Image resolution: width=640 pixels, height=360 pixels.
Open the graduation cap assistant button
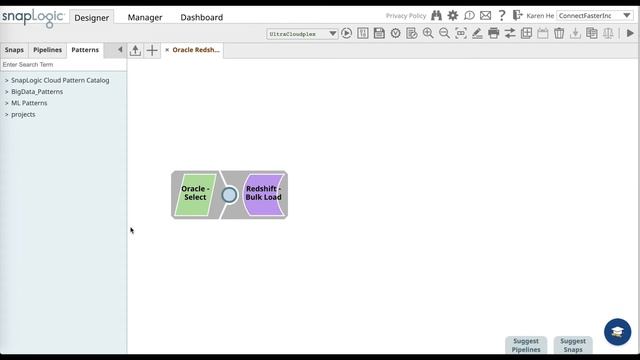pos(617,332)
